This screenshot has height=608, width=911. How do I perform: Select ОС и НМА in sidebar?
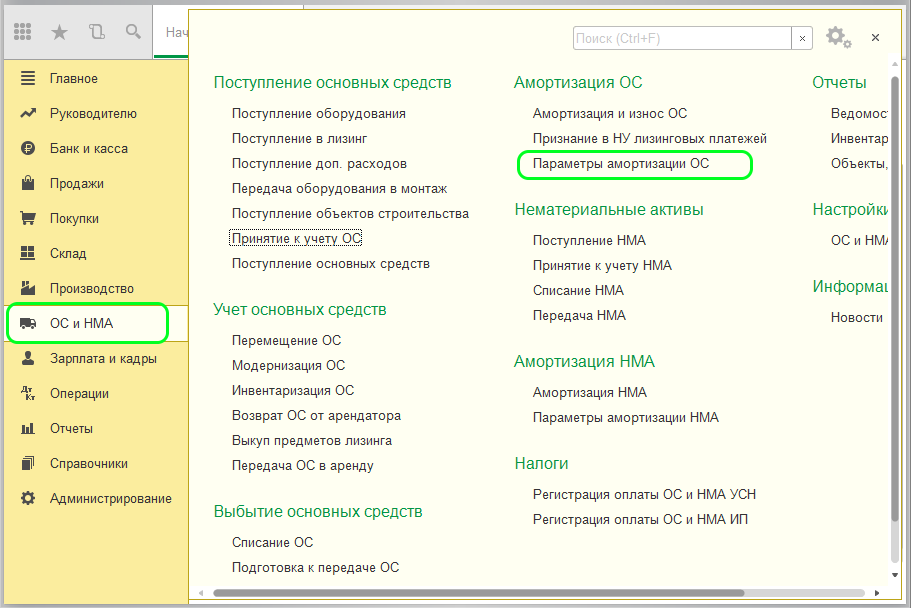tap(81, 324)
